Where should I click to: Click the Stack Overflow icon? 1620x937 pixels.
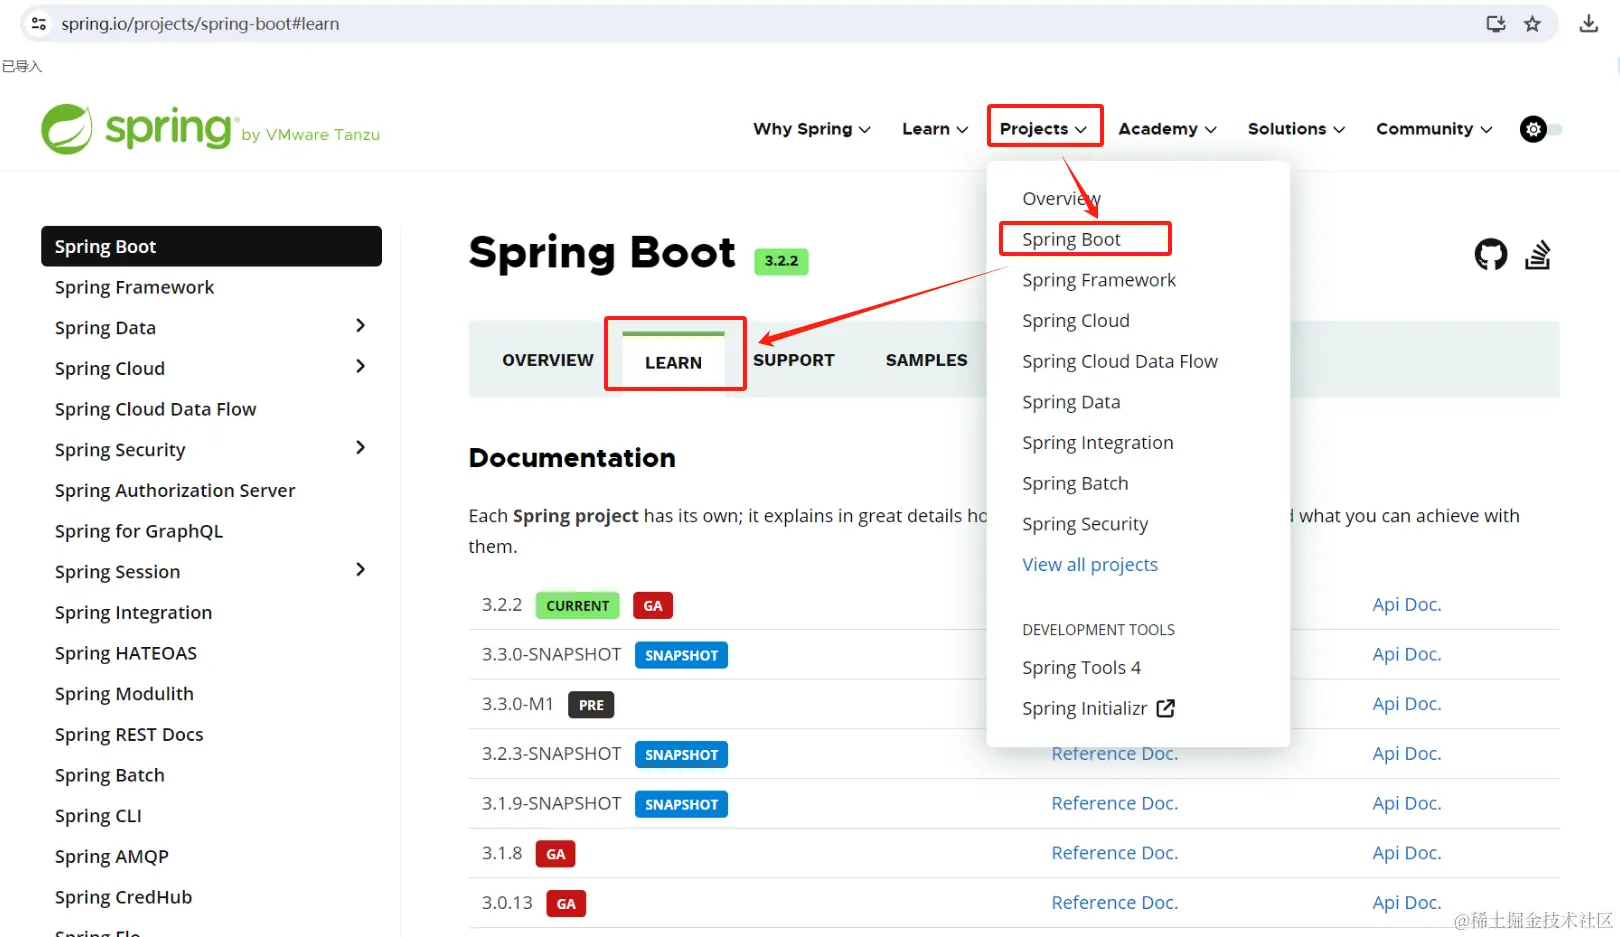pos(1538,254)
